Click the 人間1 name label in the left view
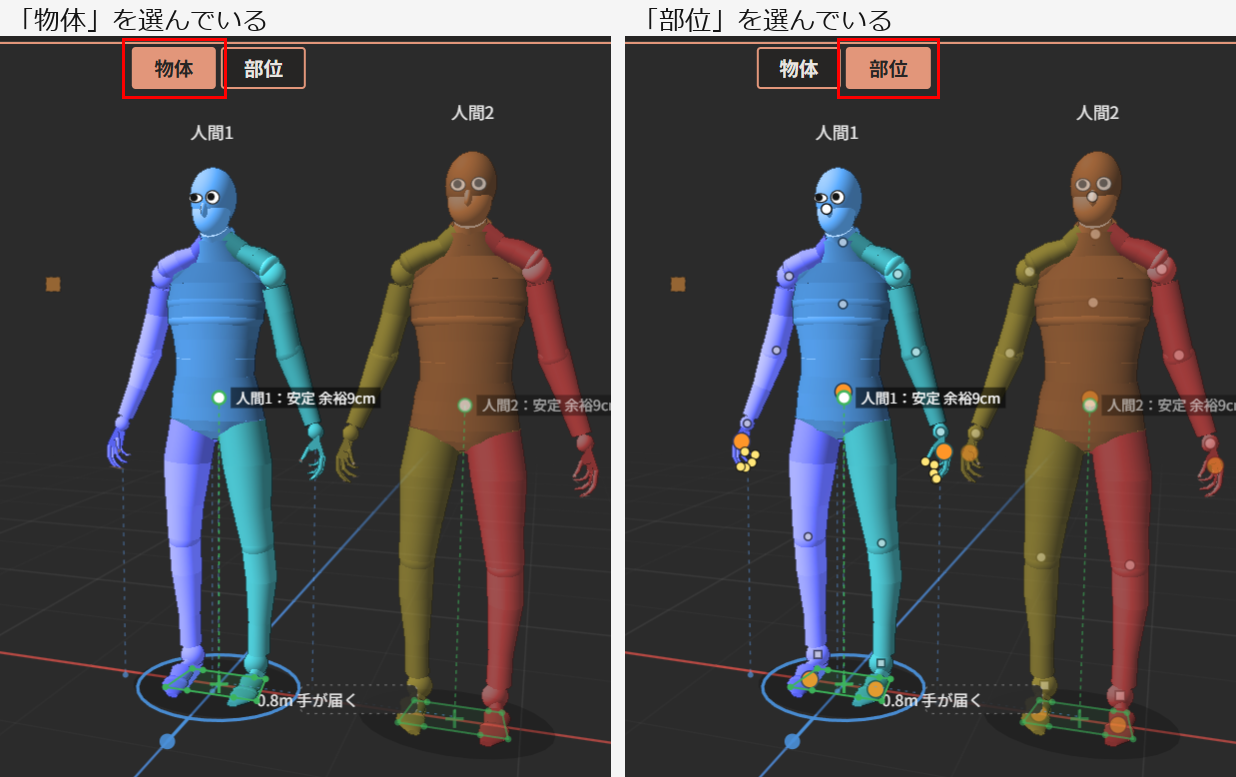 click(x=212, y=132)
